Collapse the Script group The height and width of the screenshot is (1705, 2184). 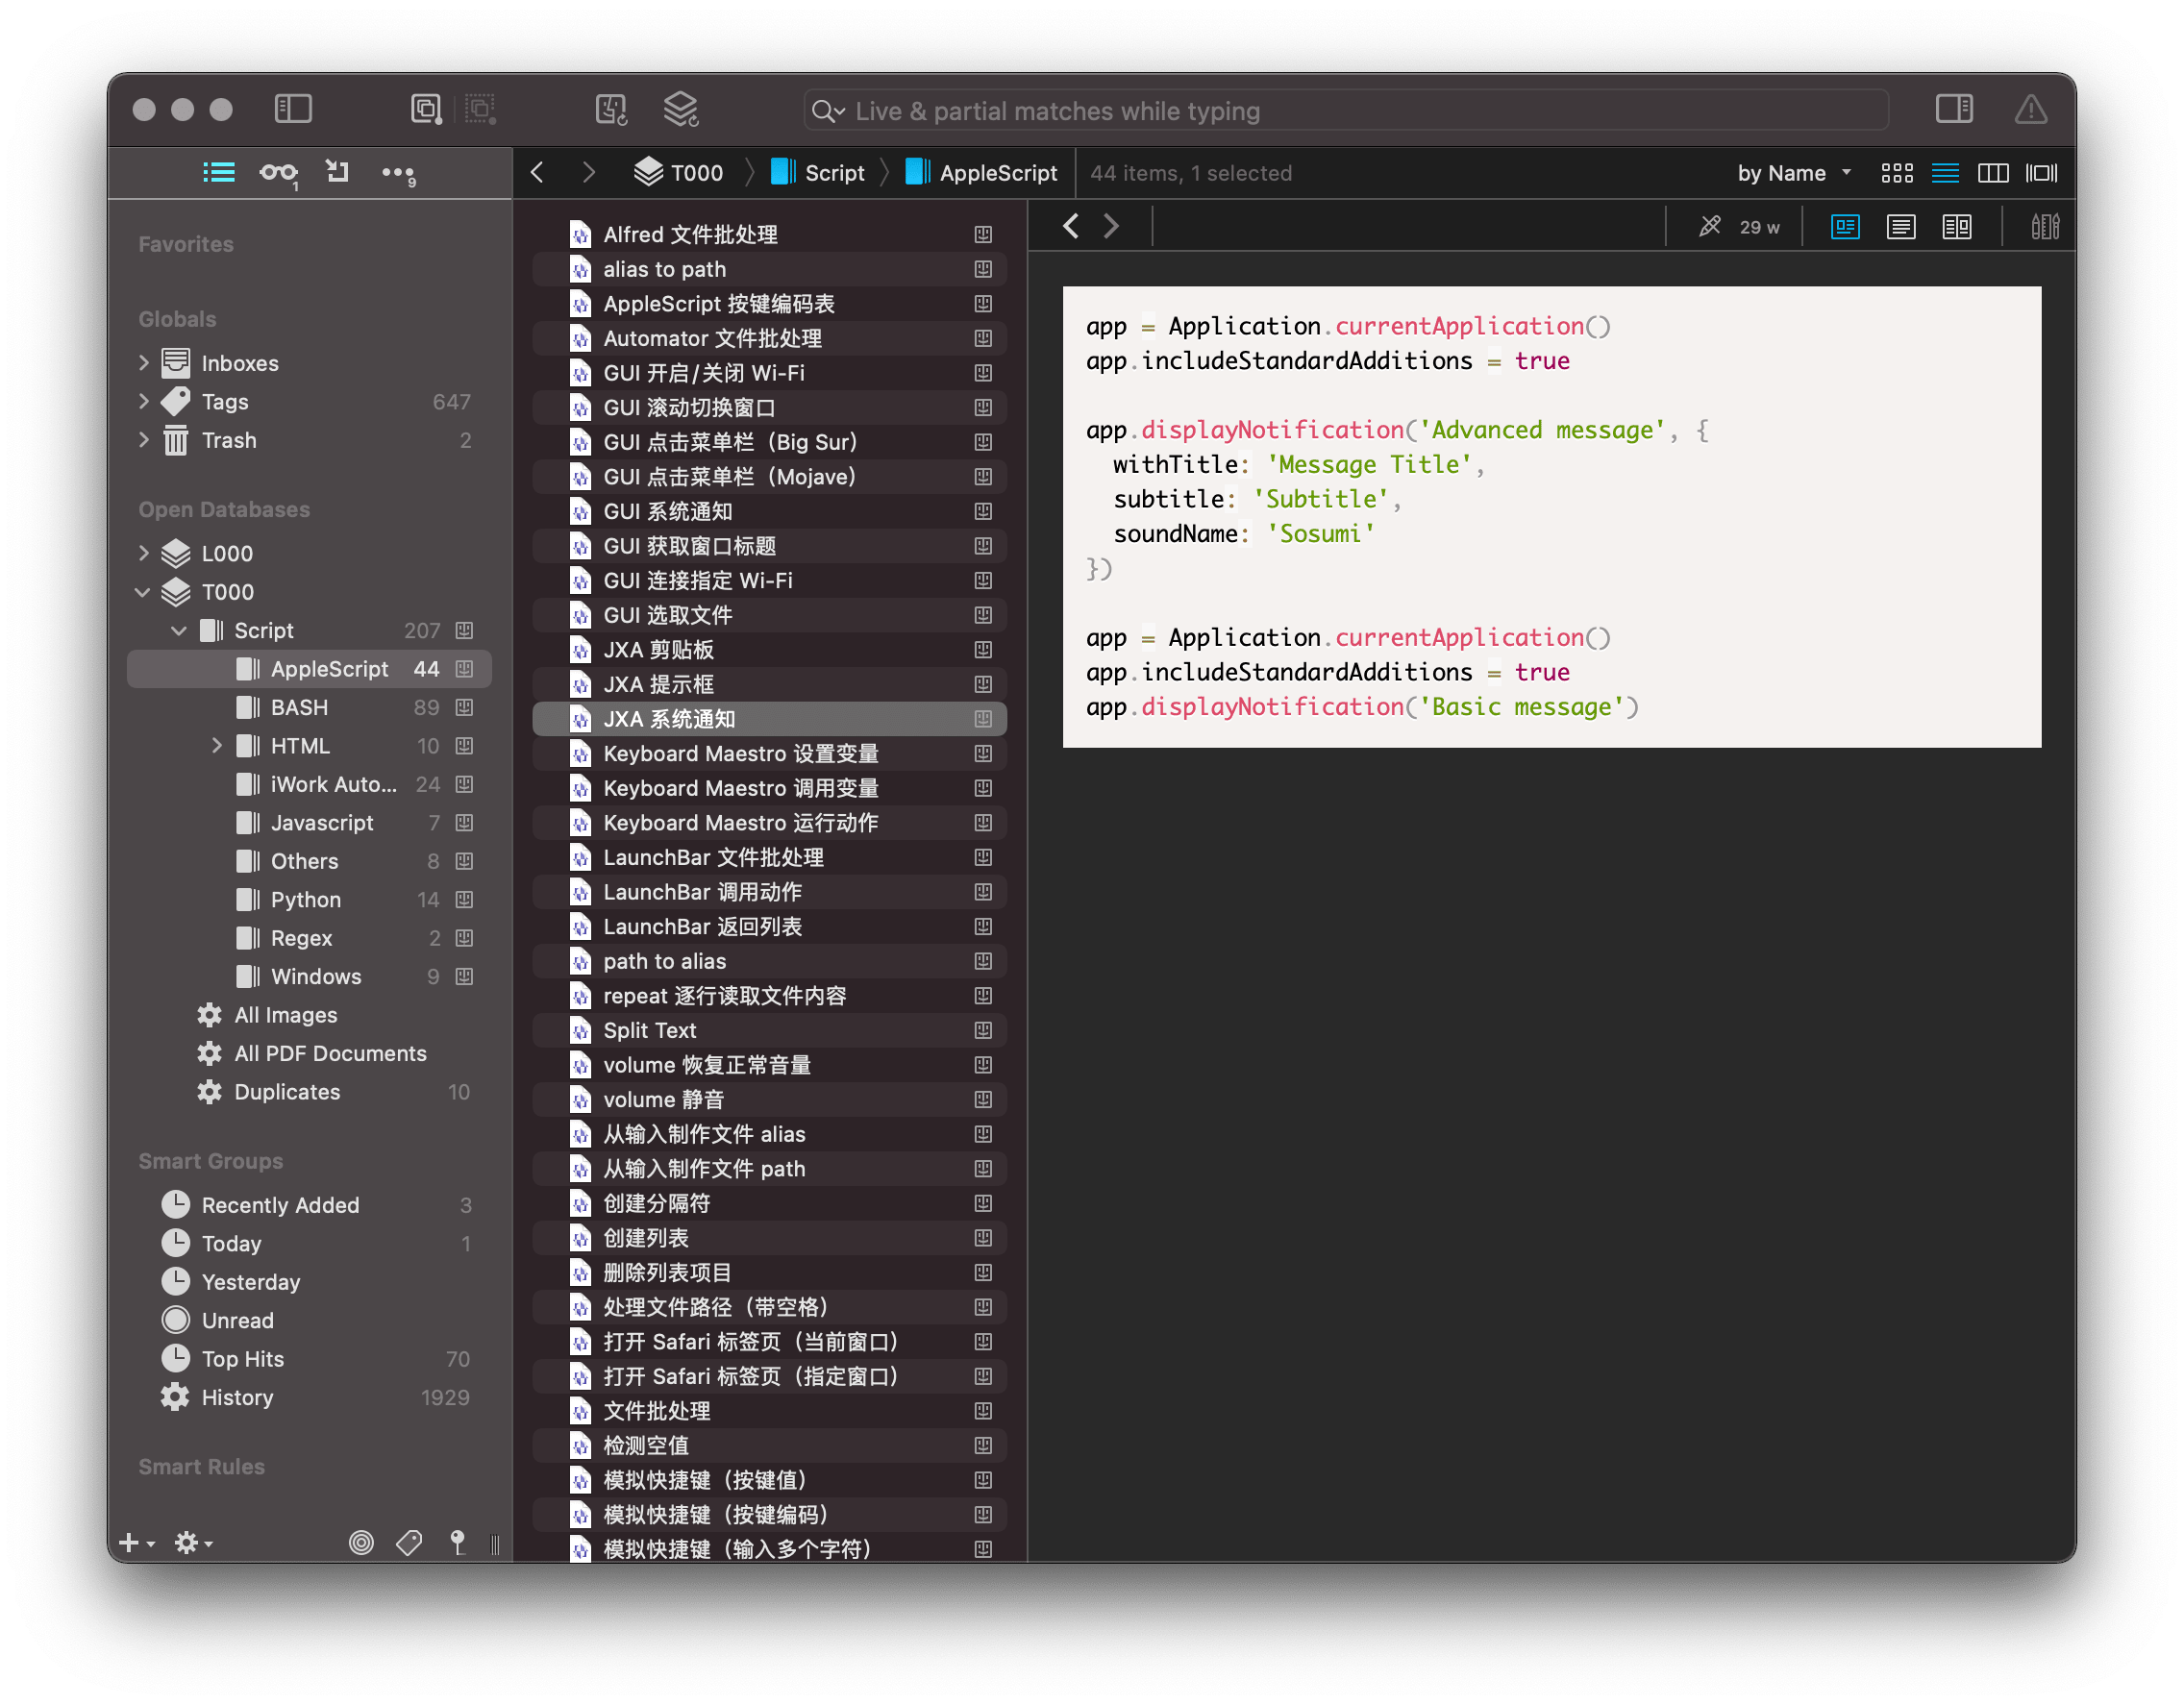[179, 630]
